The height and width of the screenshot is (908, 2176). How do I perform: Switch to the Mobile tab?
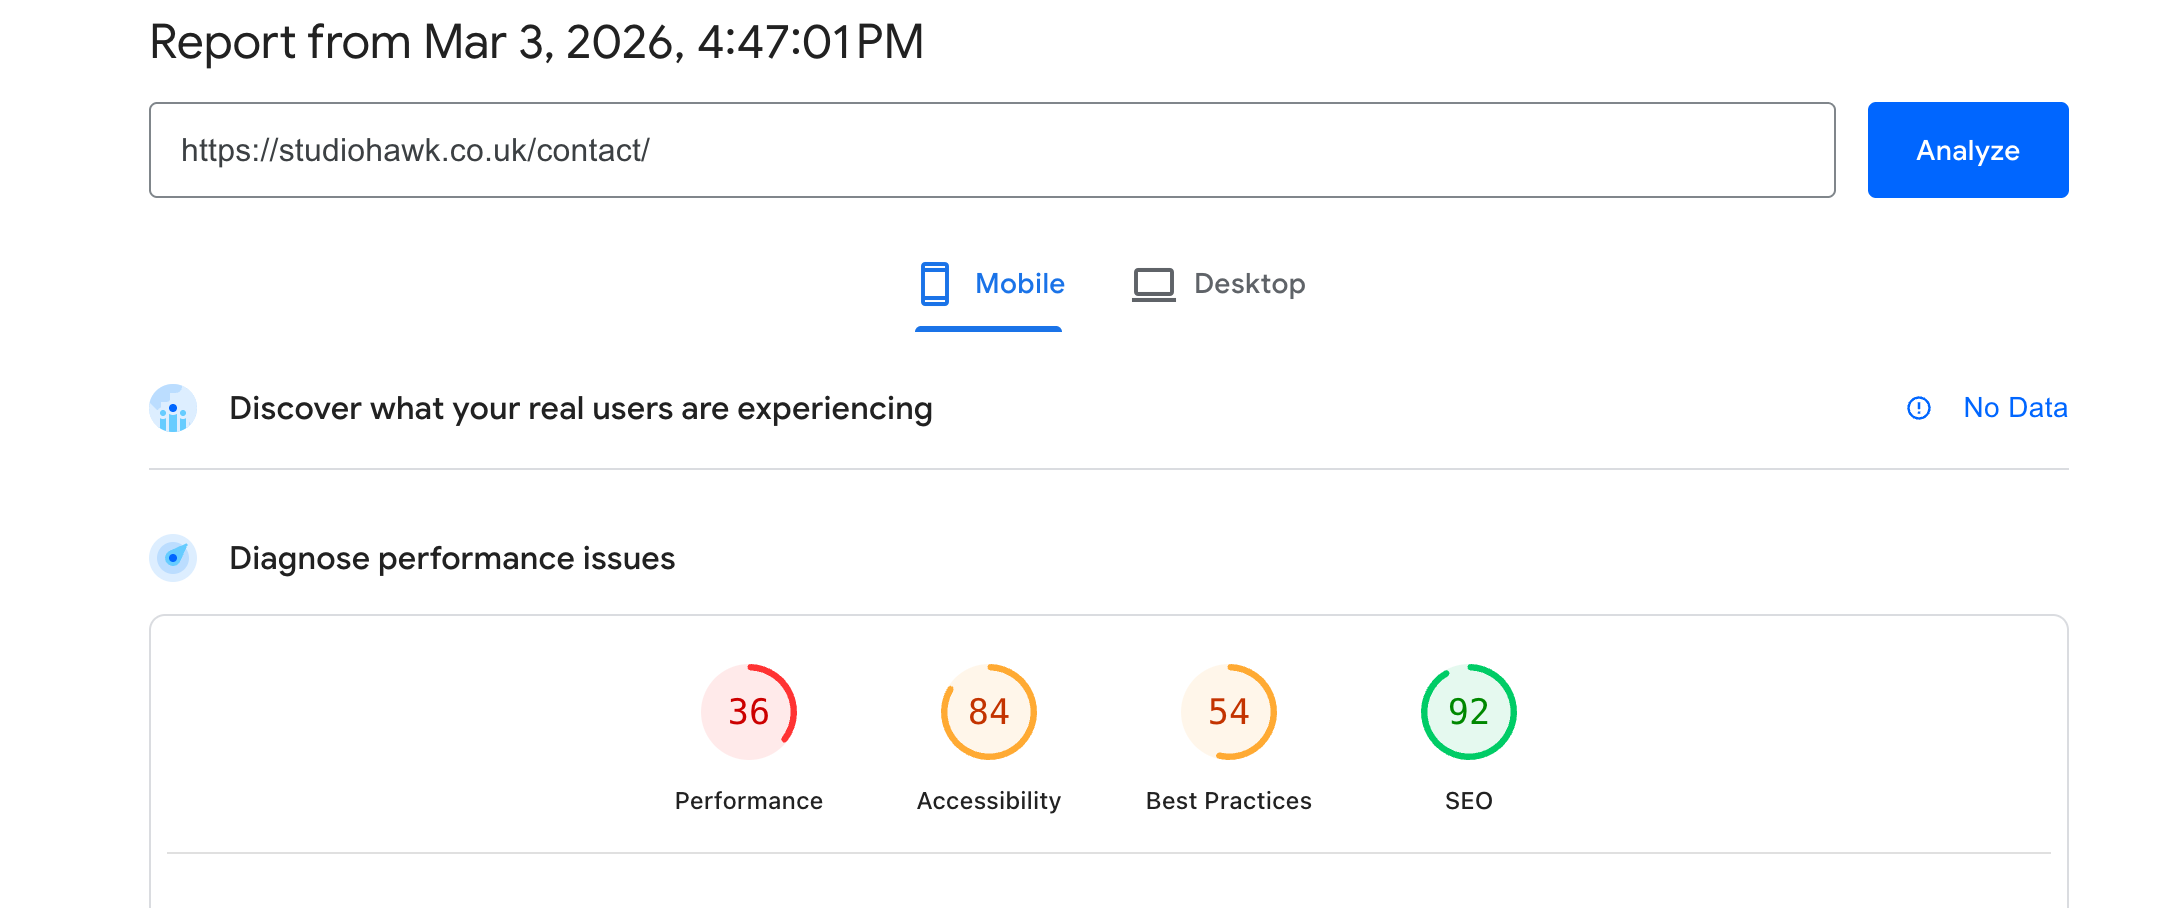[1019, 284]
